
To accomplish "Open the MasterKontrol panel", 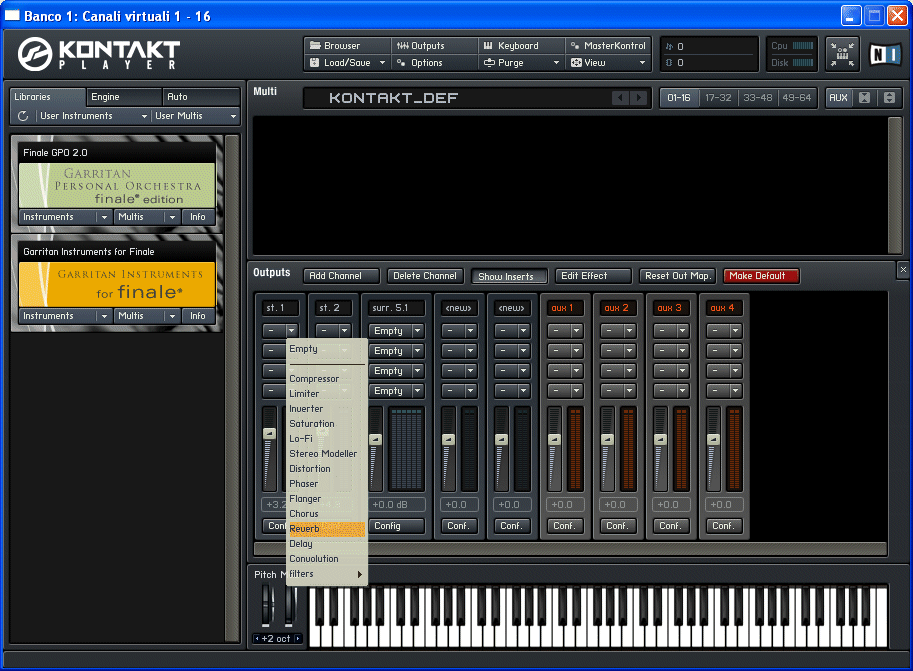I will (608, 45).
